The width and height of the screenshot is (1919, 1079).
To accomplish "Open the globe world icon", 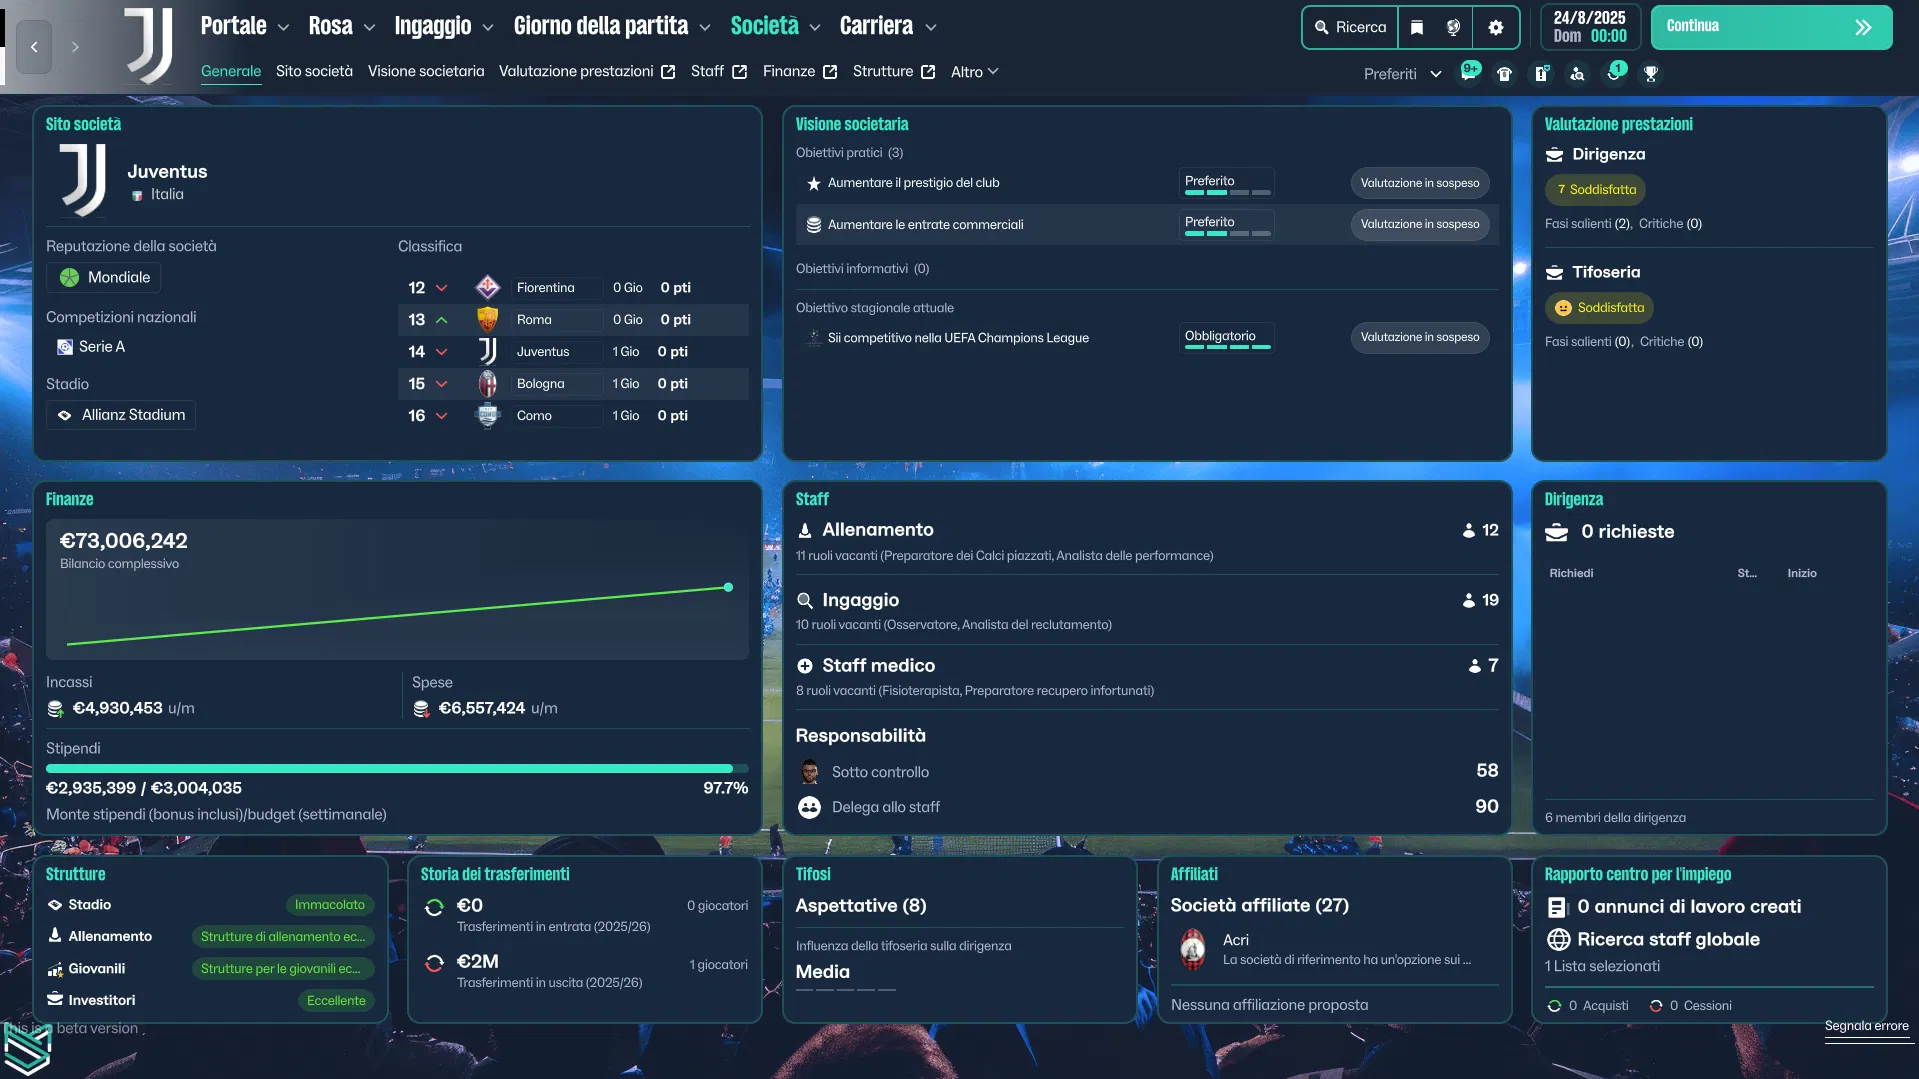I will (x=1453, y=27).
